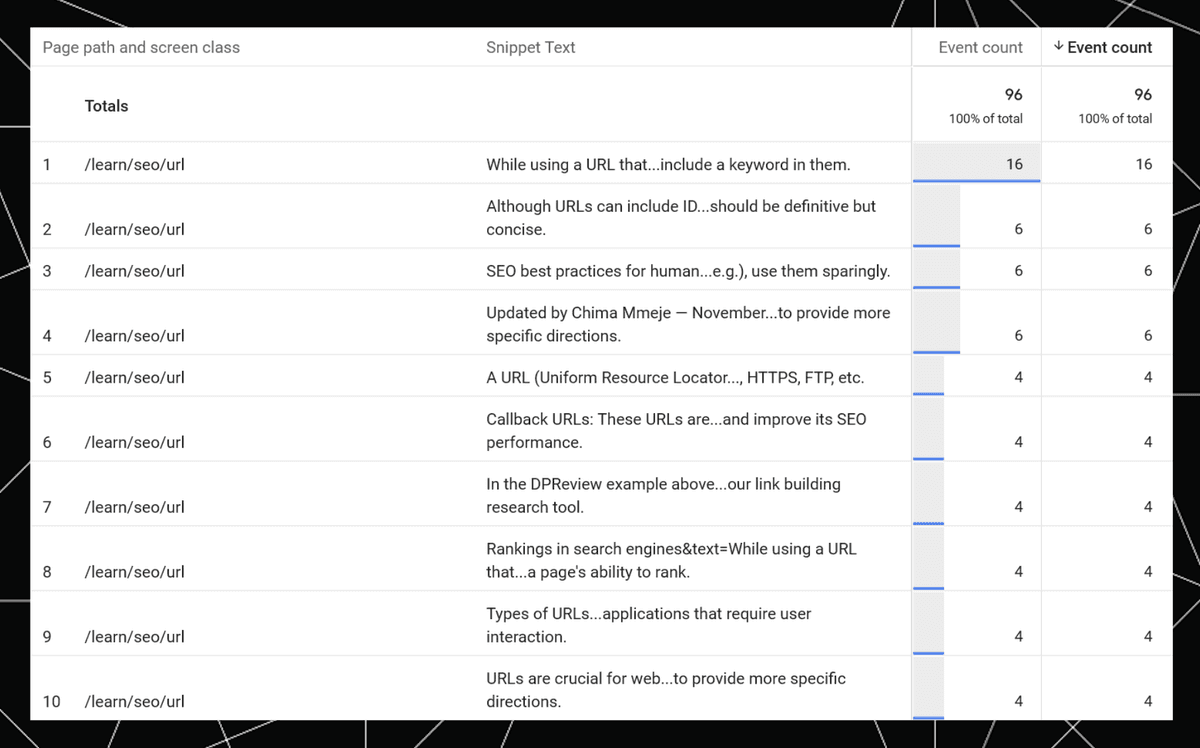Screen dimensions: 1200x748
Task: Select 'Rankings in search engines&text' snippet
Action: click(671, 560)
